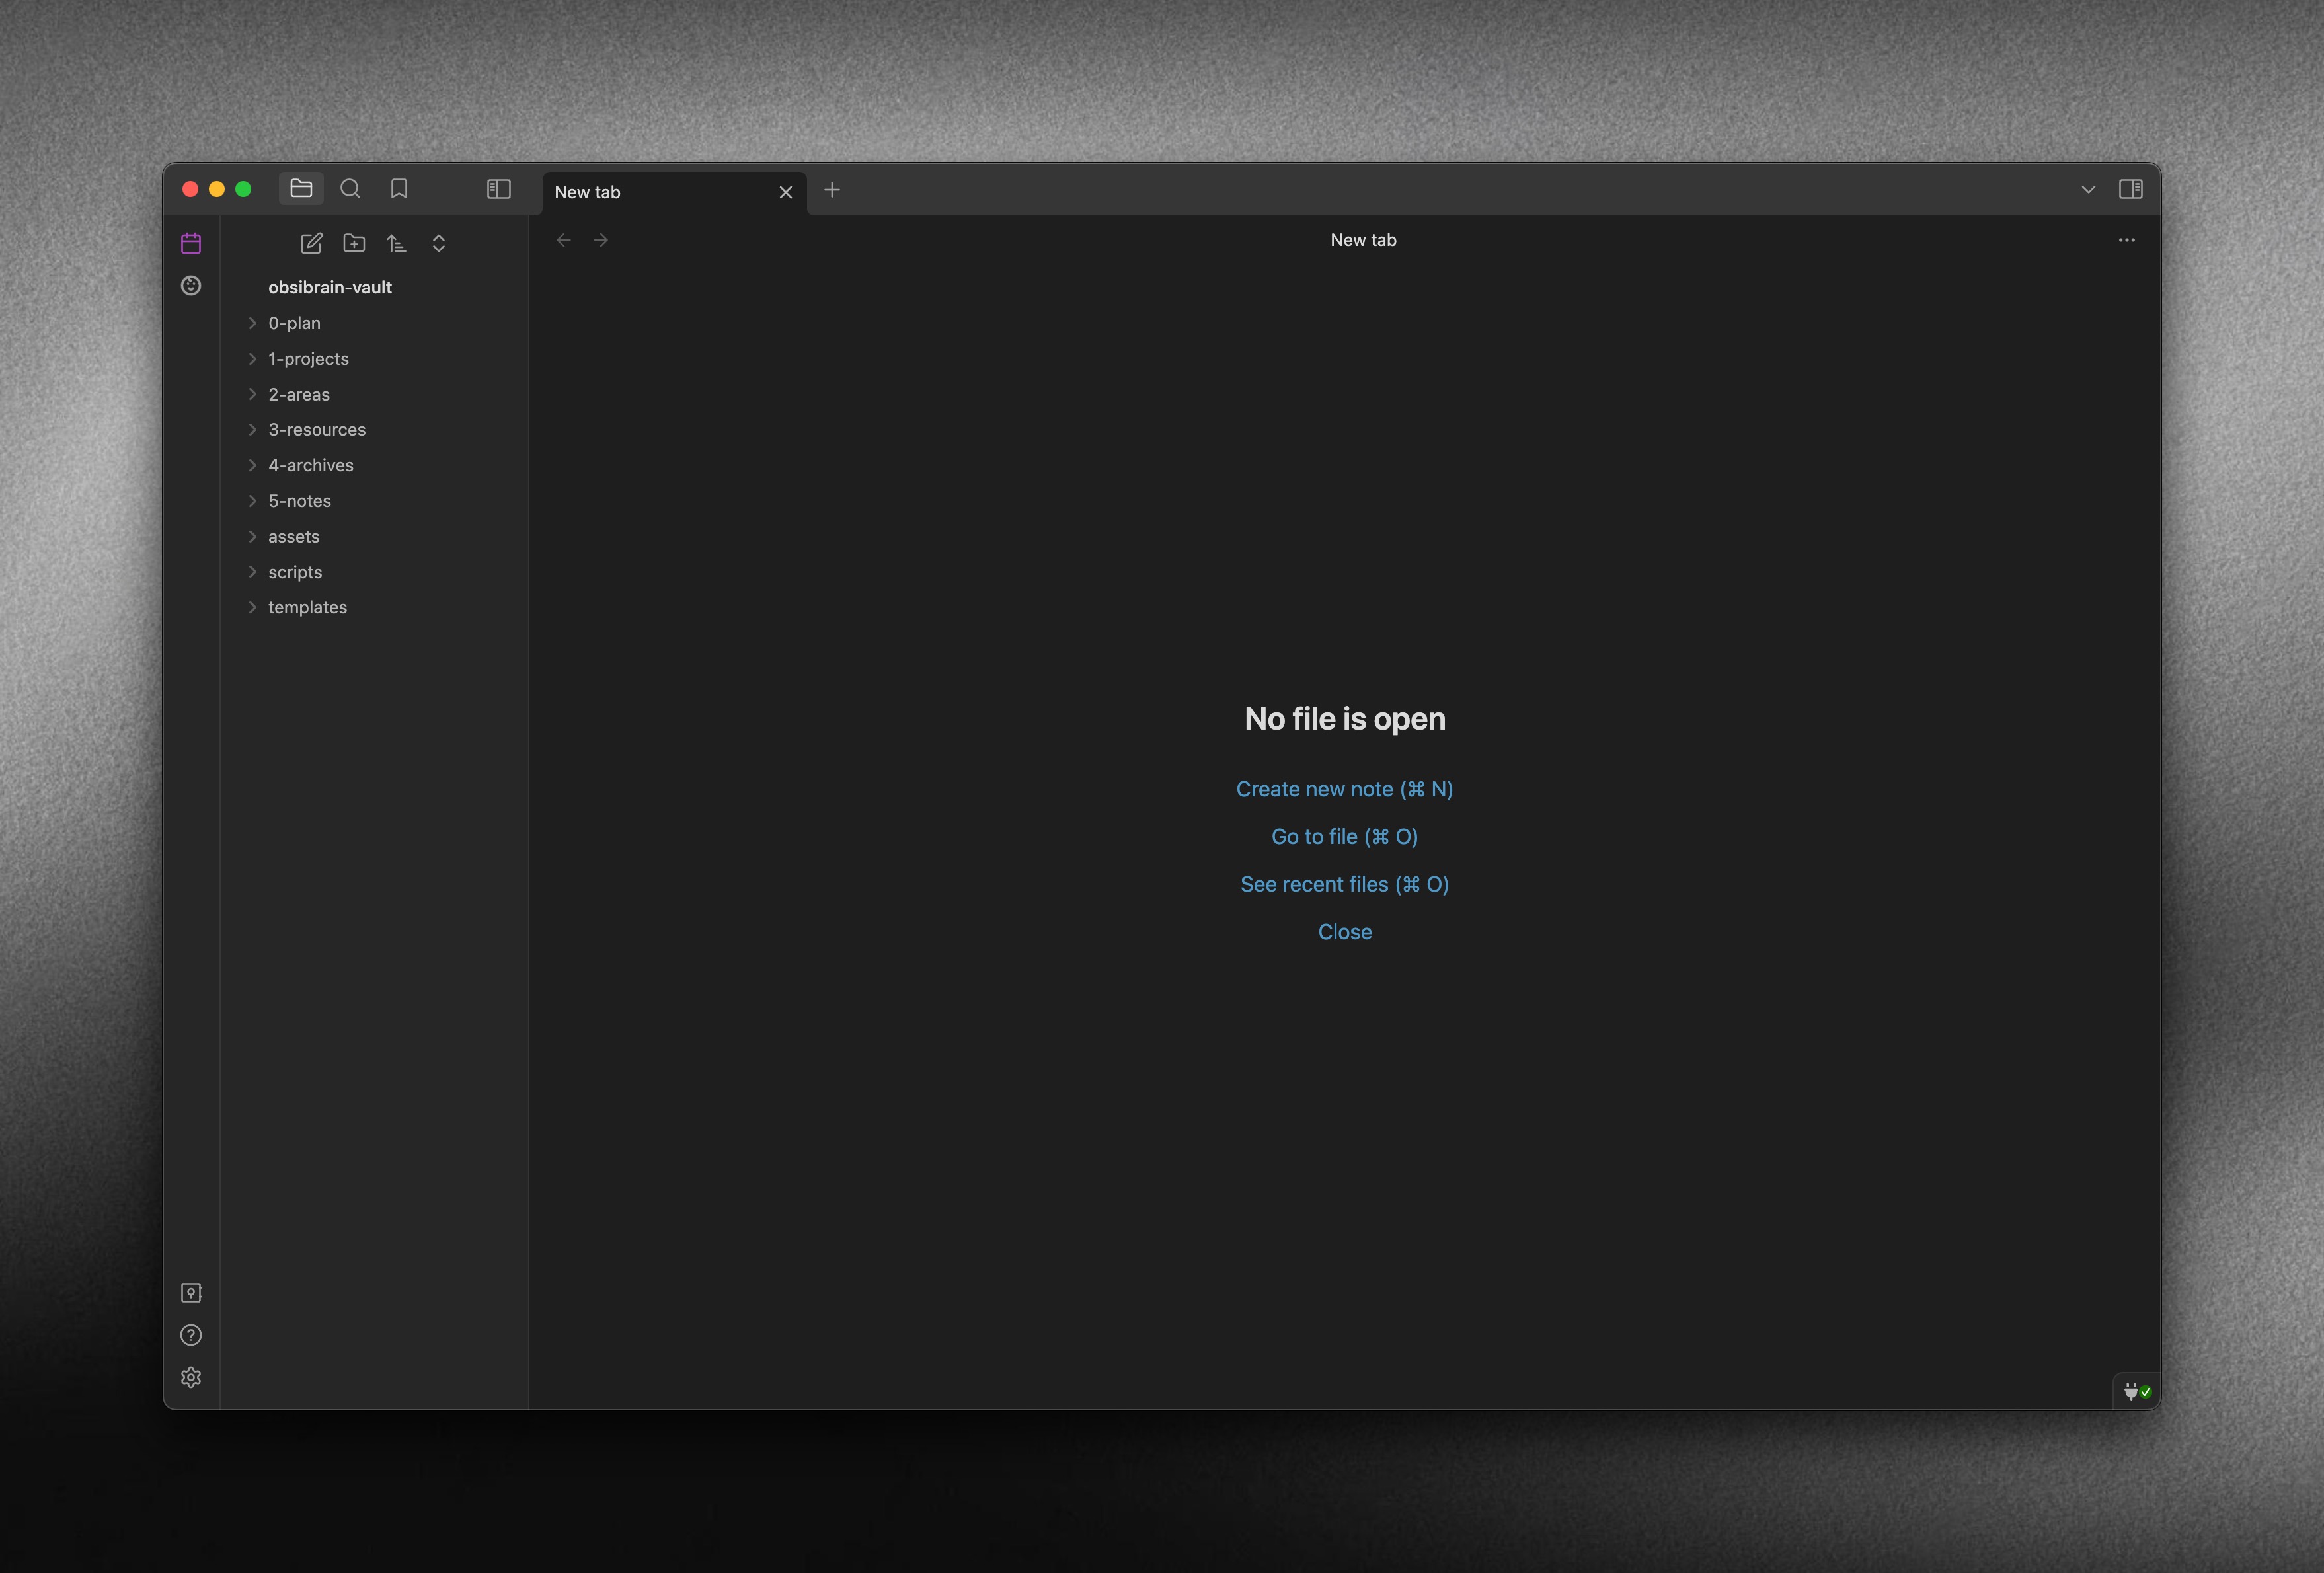Viewport: 2324px width, 1573px height.
Task: Click the Go to file link
Action: pyautogui.click(x=1344, y=837)
